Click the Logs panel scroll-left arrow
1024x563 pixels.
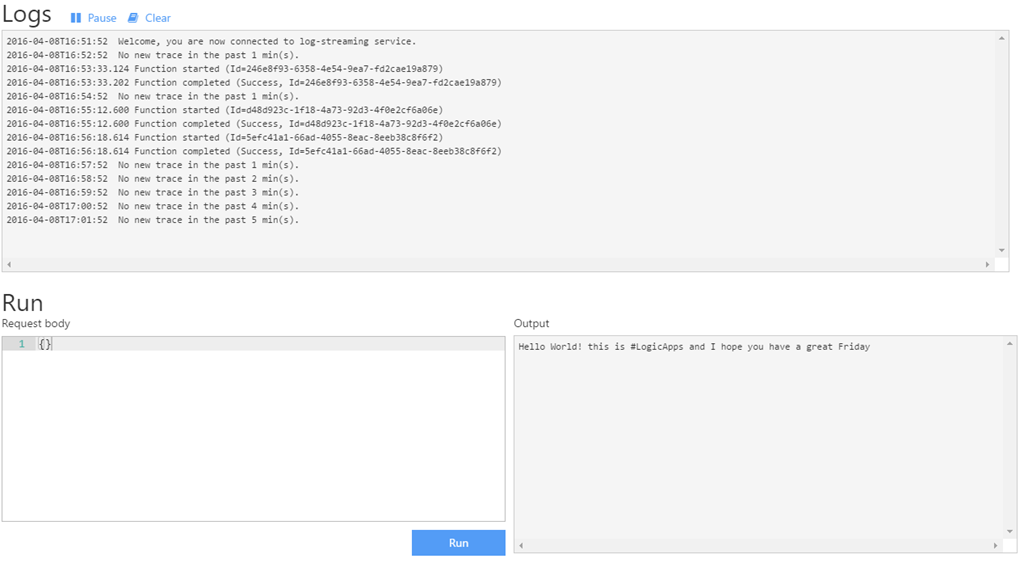point(10,265)
